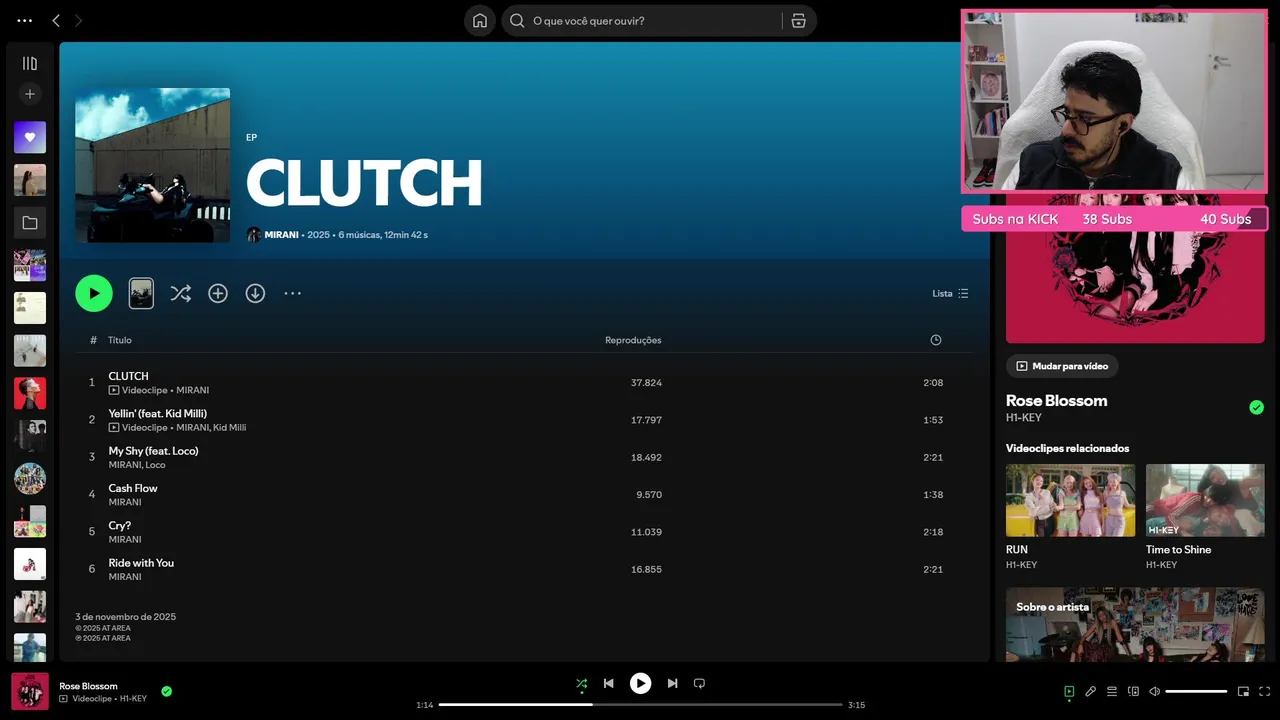1280x720 pixels.
Task: Click release date '3 de novembro de 2025'
Action: 125,617
